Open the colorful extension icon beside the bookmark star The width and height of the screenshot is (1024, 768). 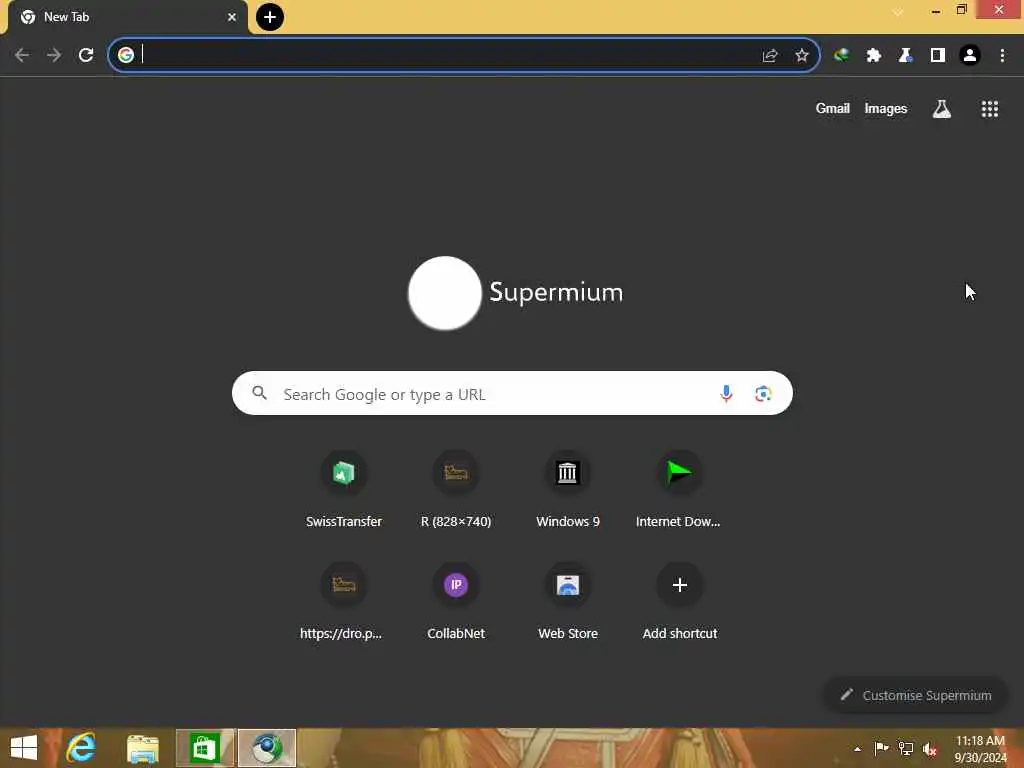click(841, 56)
